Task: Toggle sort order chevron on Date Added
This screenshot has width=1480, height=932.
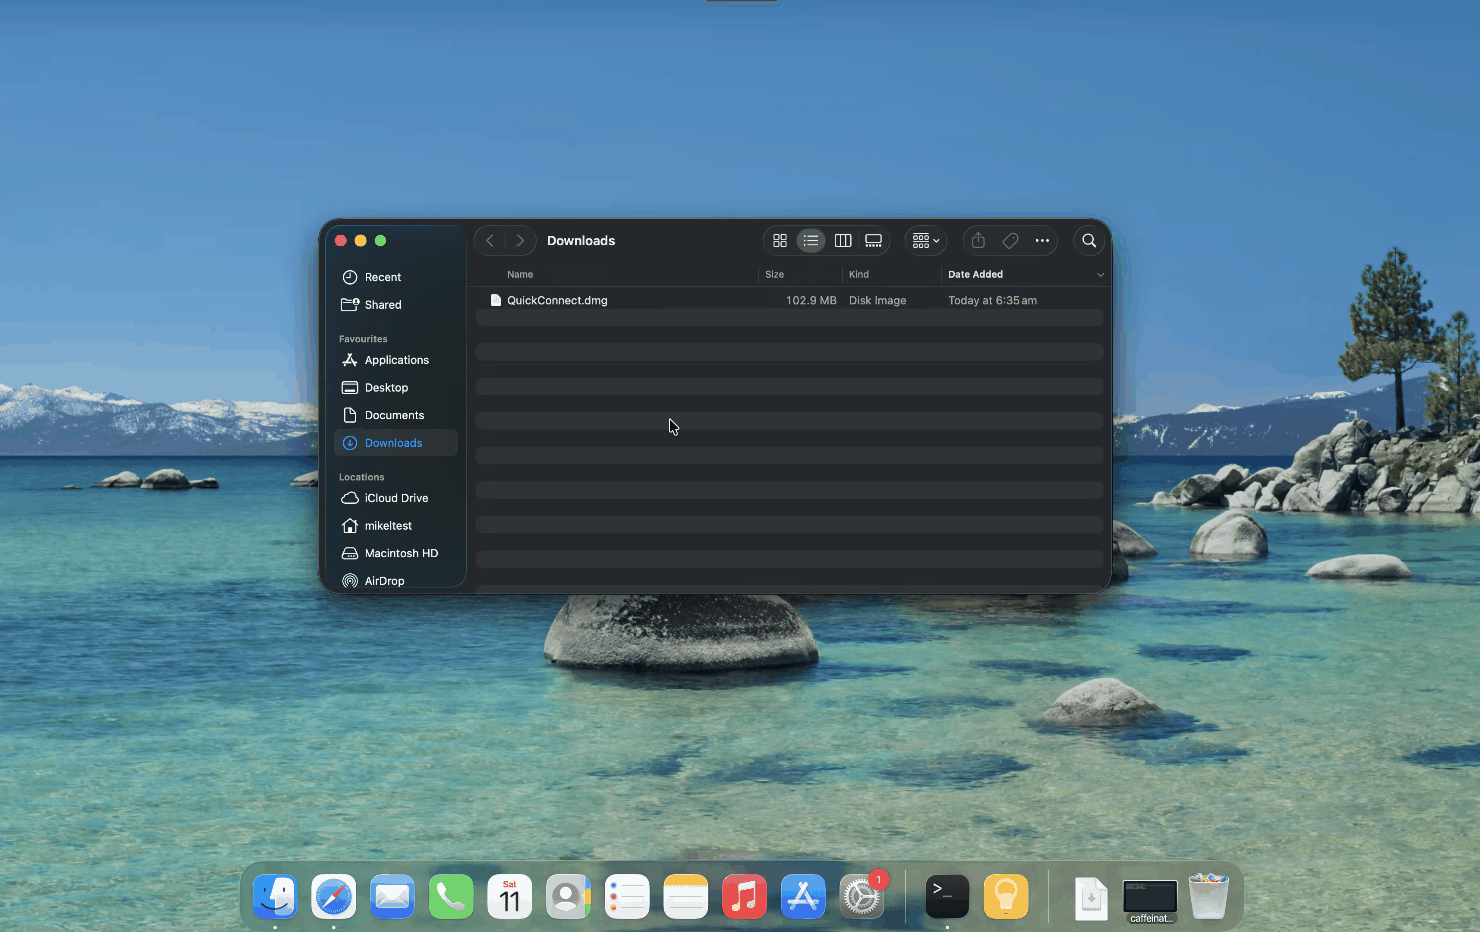Action: tap(1100, 275)
